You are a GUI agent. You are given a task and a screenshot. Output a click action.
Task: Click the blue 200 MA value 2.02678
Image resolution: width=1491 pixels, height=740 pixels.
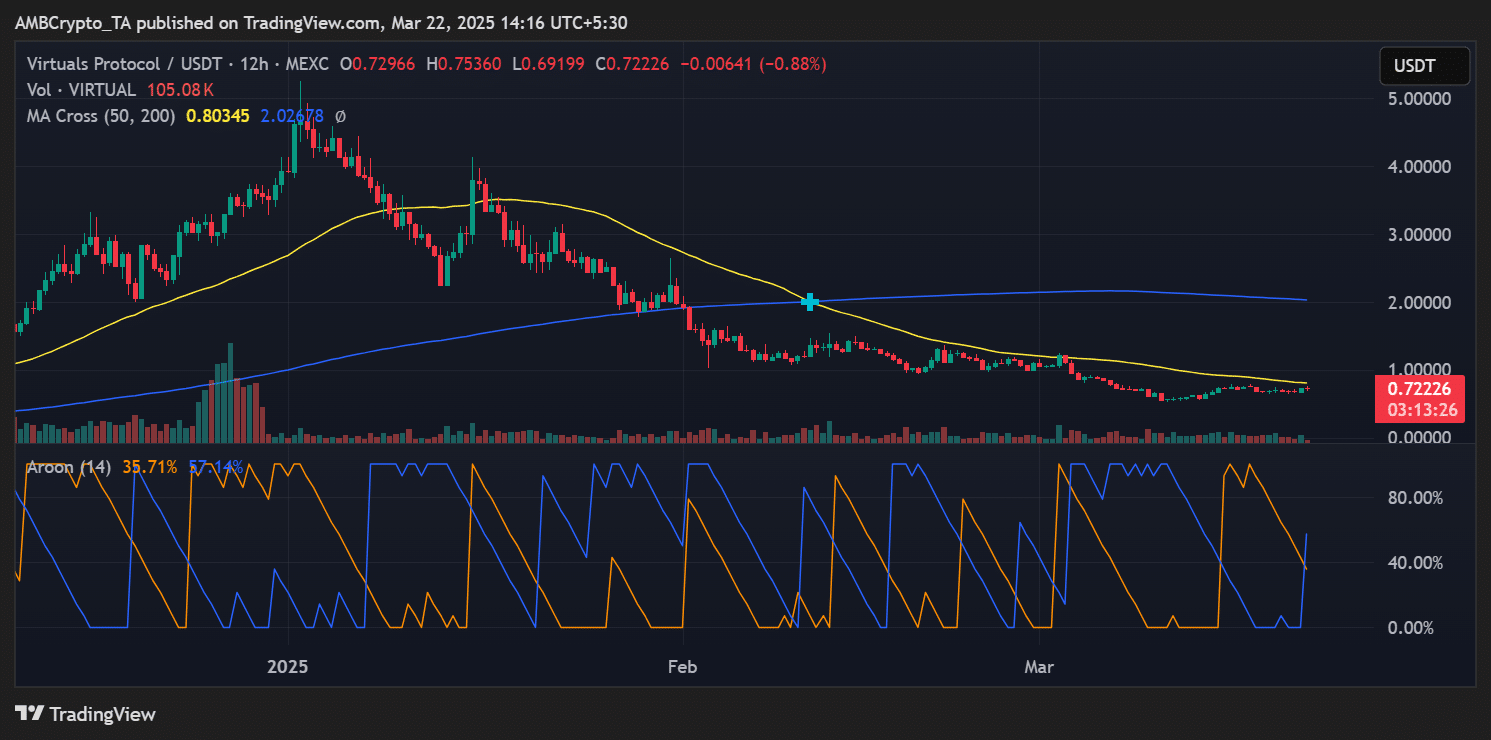coord(292,116)
